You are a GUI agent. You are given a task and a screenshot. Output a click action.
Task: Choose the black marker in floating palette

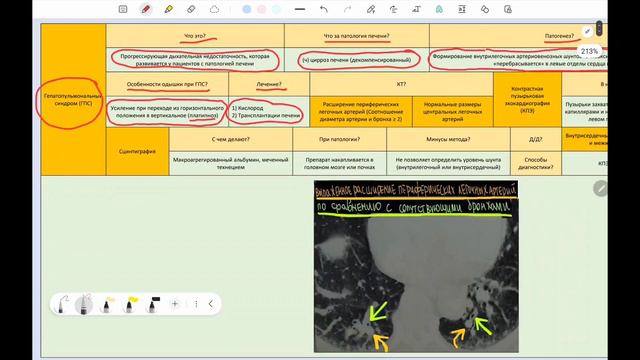click(152, 305)
